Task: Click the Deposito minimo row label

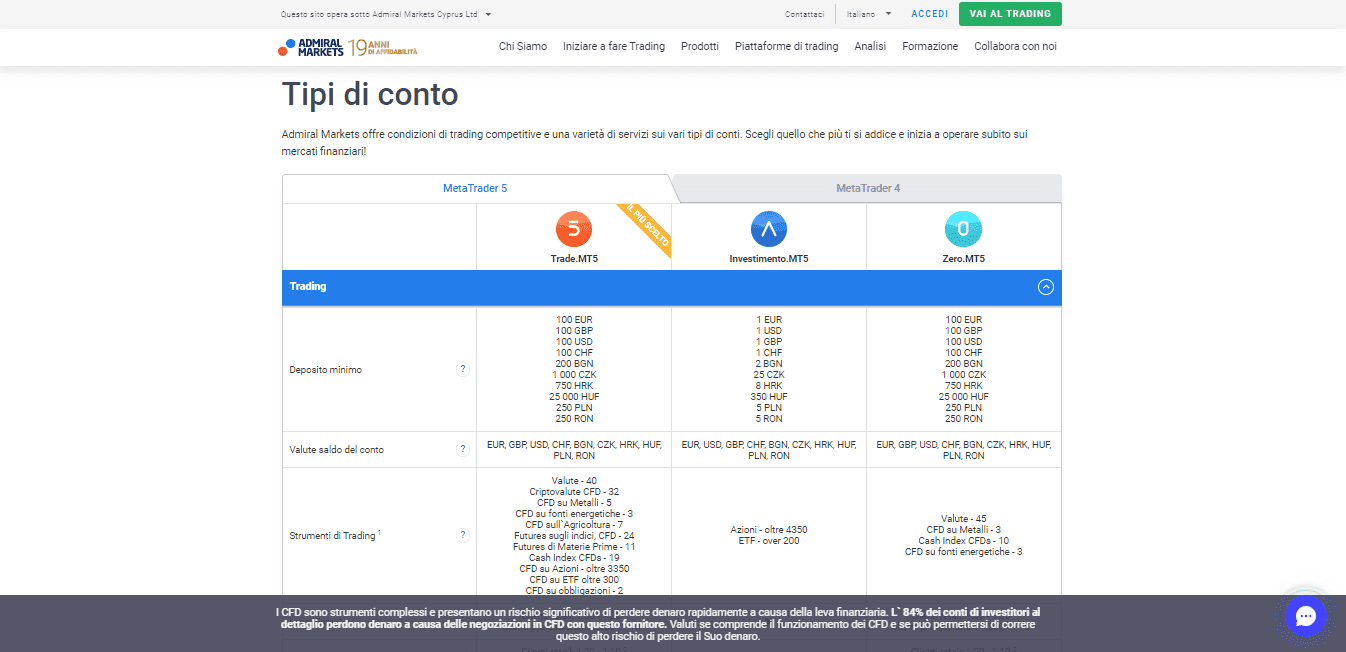Action: (x=325, y=370)
